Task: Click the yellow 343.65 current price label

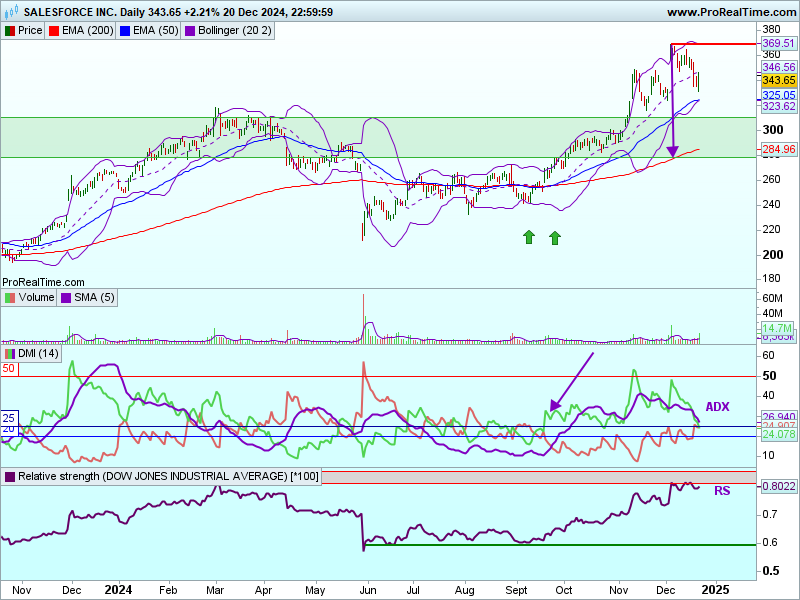Action: (778, 80)
